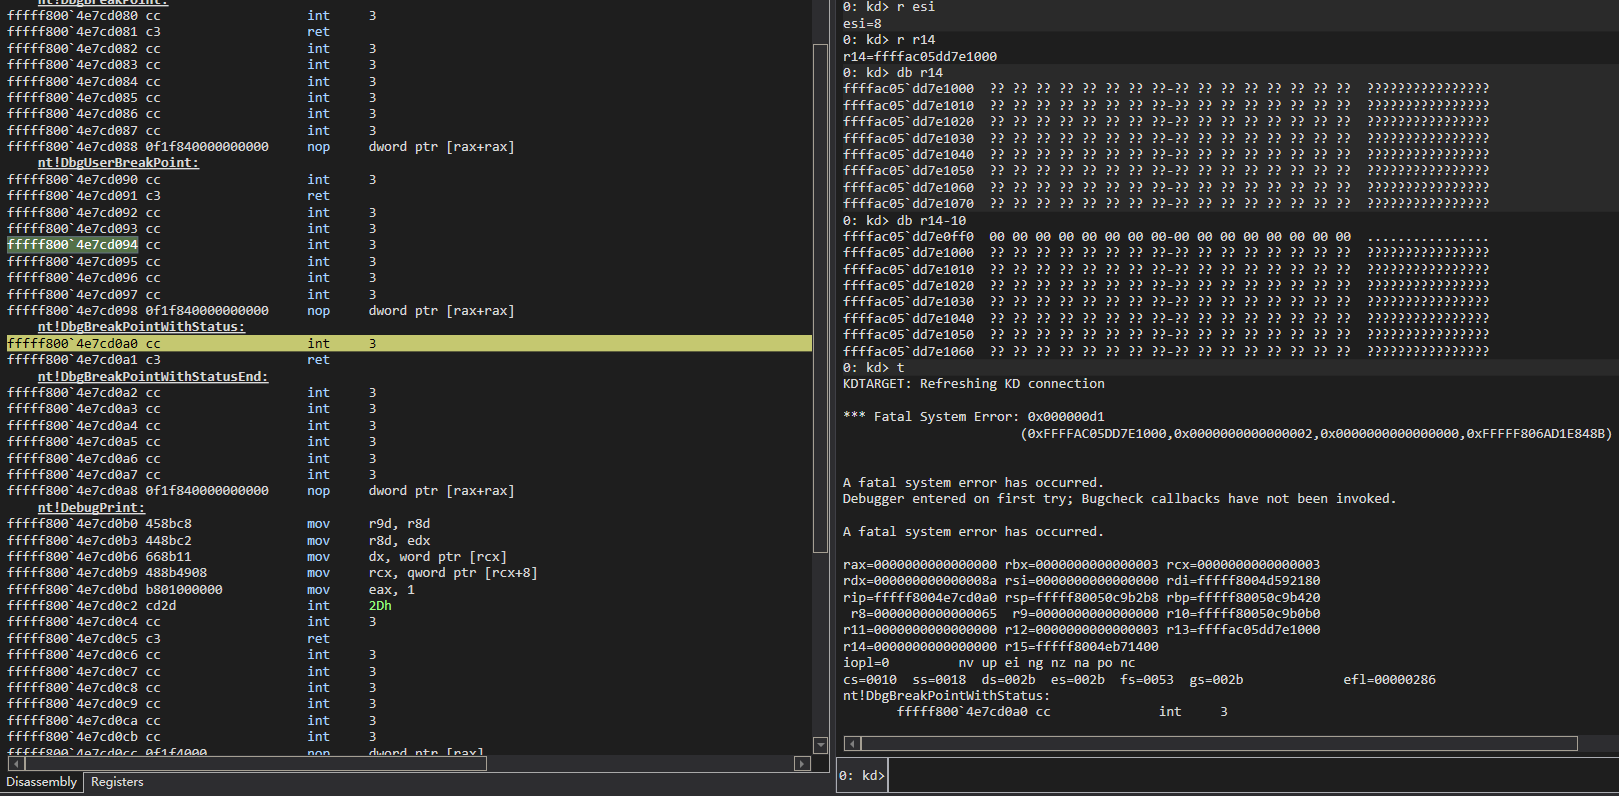Click the r14 r15 register line

1001,647
